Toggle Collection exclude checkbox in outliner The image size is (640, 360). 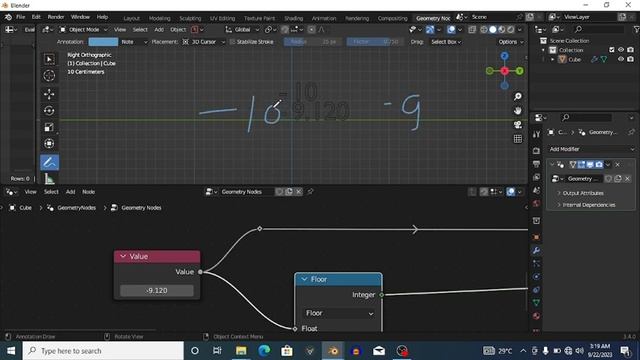coord(611,50)
